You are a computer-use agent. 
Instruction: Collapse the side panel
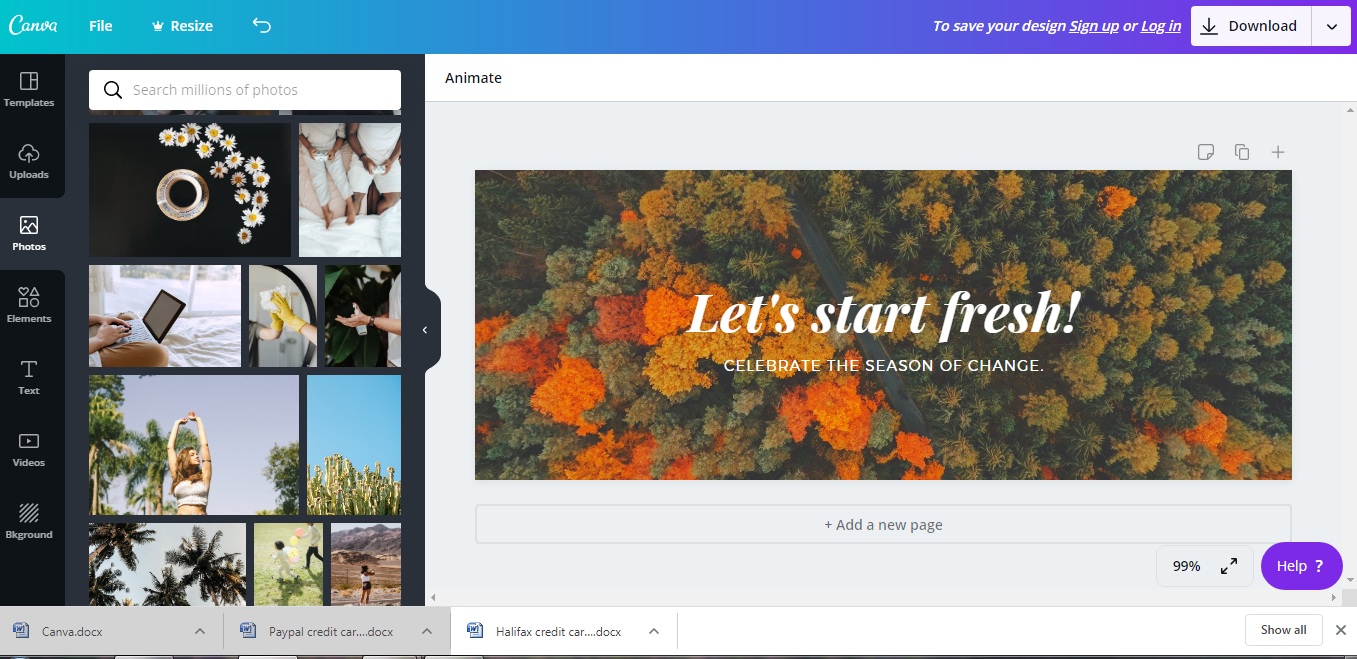pos(425,330)
